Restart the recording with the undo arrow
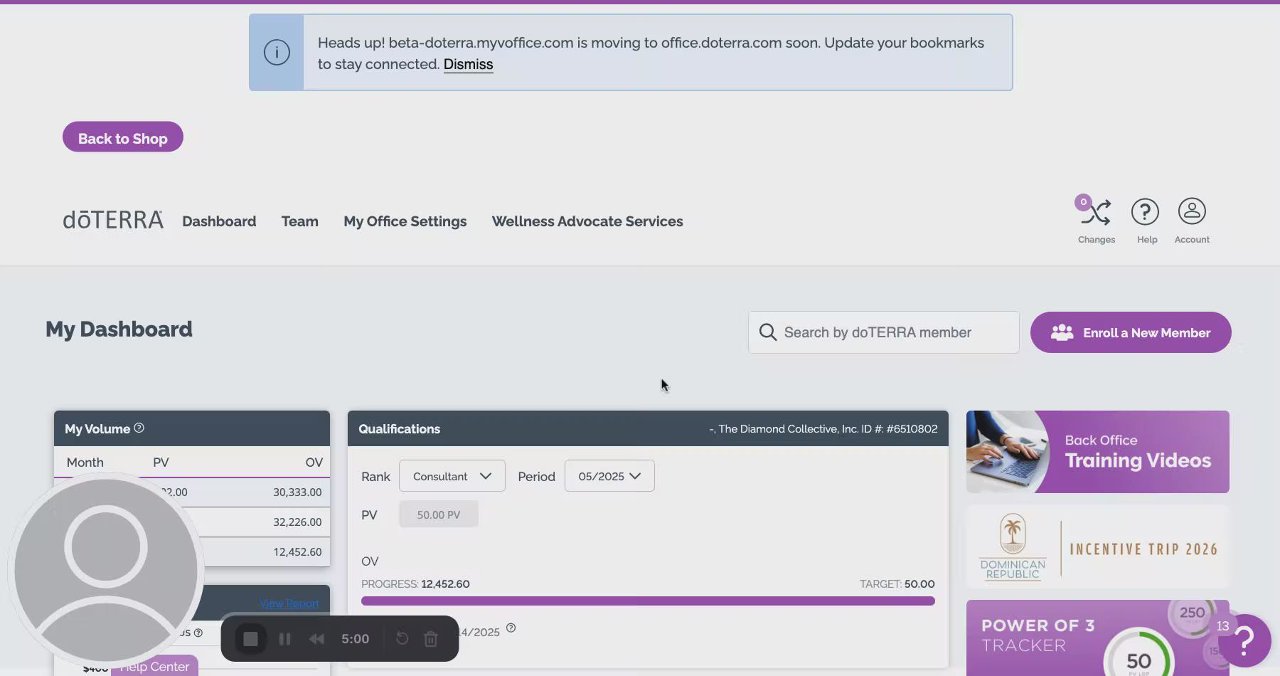This screenshot has height=676, width=1280. coord(402,639)
